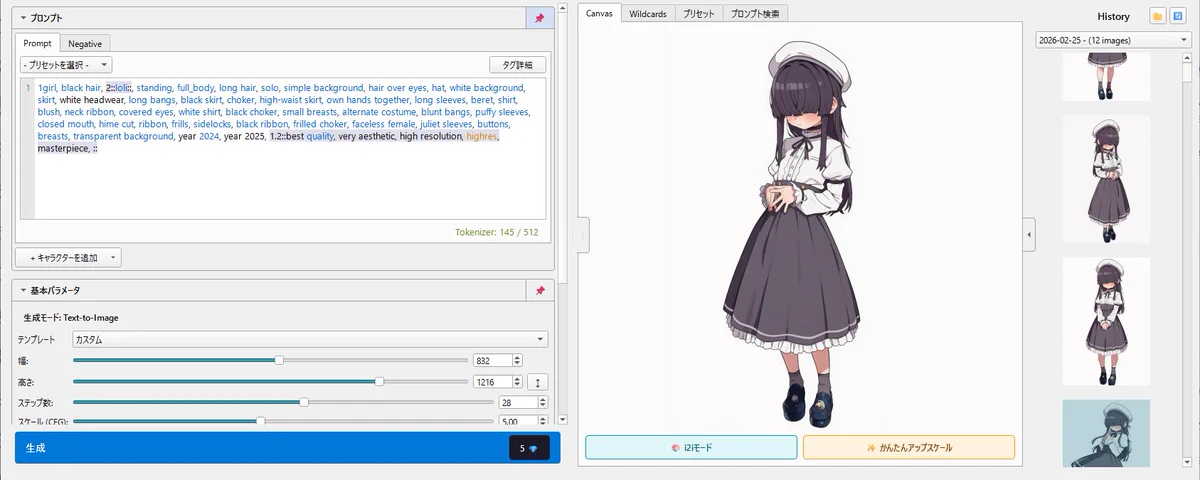
Task: Click the i2iモード button
Action: point(691,447)
